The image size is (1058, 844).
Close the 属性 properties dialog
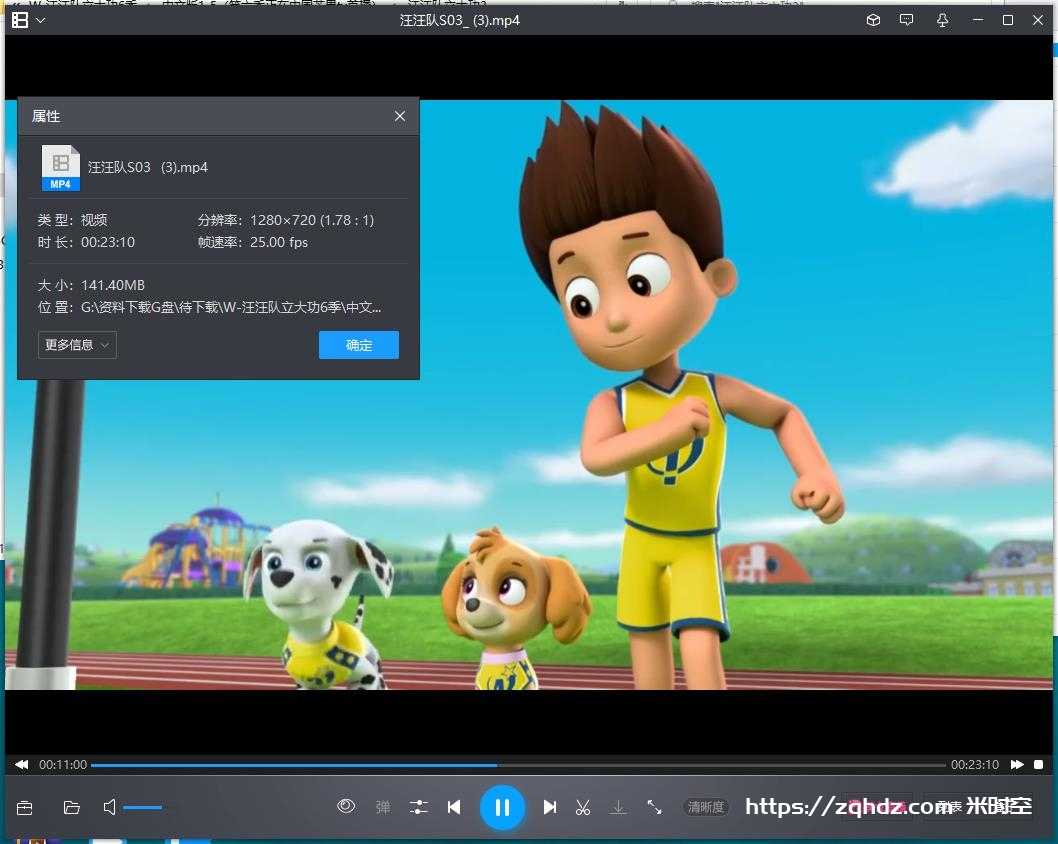400,116
